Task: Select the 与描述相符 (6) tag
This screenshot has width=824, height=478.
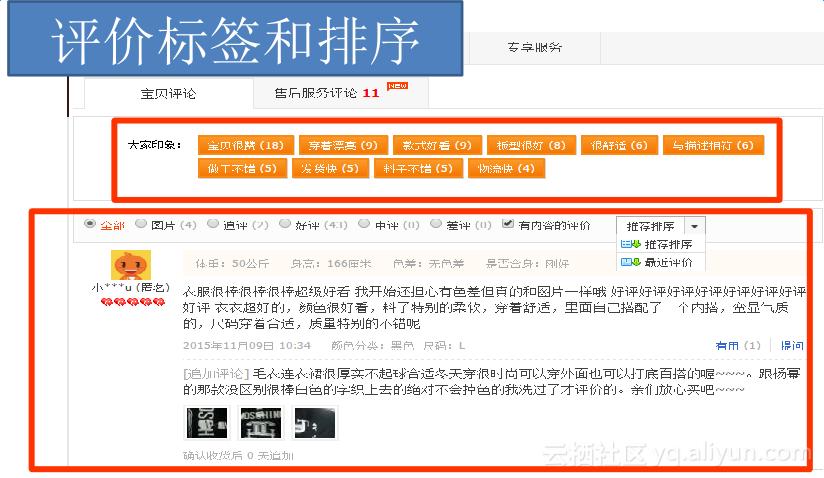Action: [x=713, y=145]
